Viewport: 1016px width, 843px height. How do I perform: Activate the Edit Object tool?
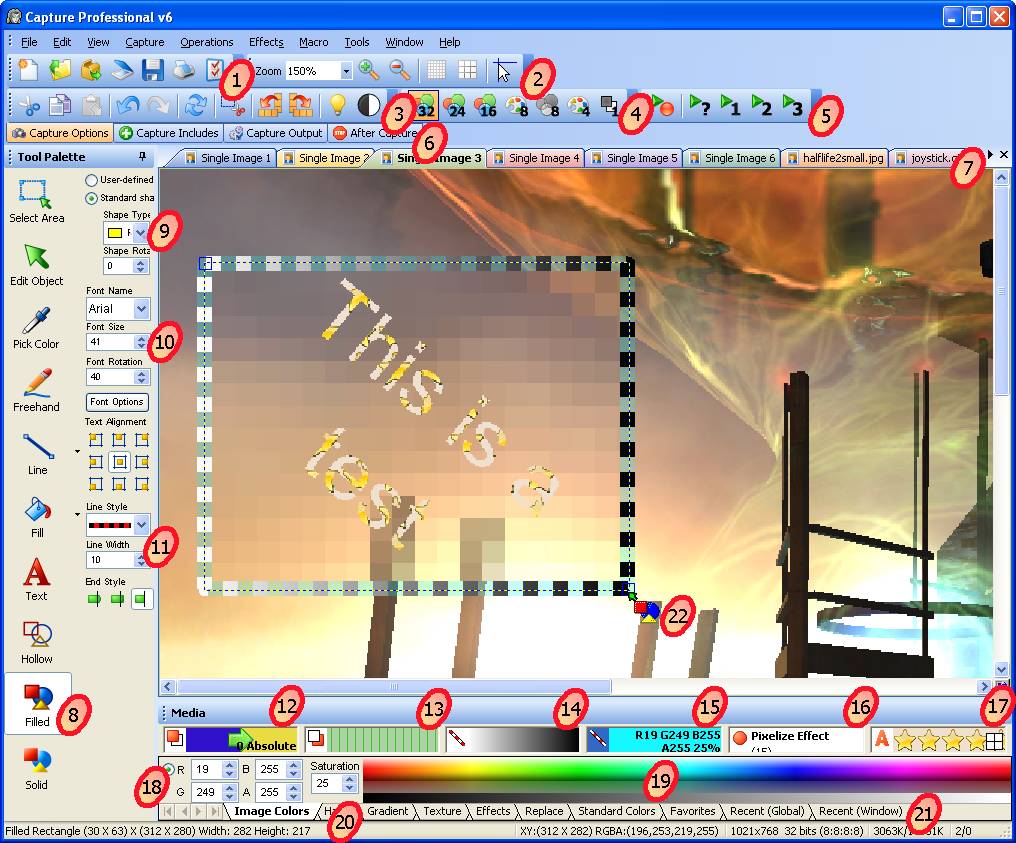[x=36, y=264]
